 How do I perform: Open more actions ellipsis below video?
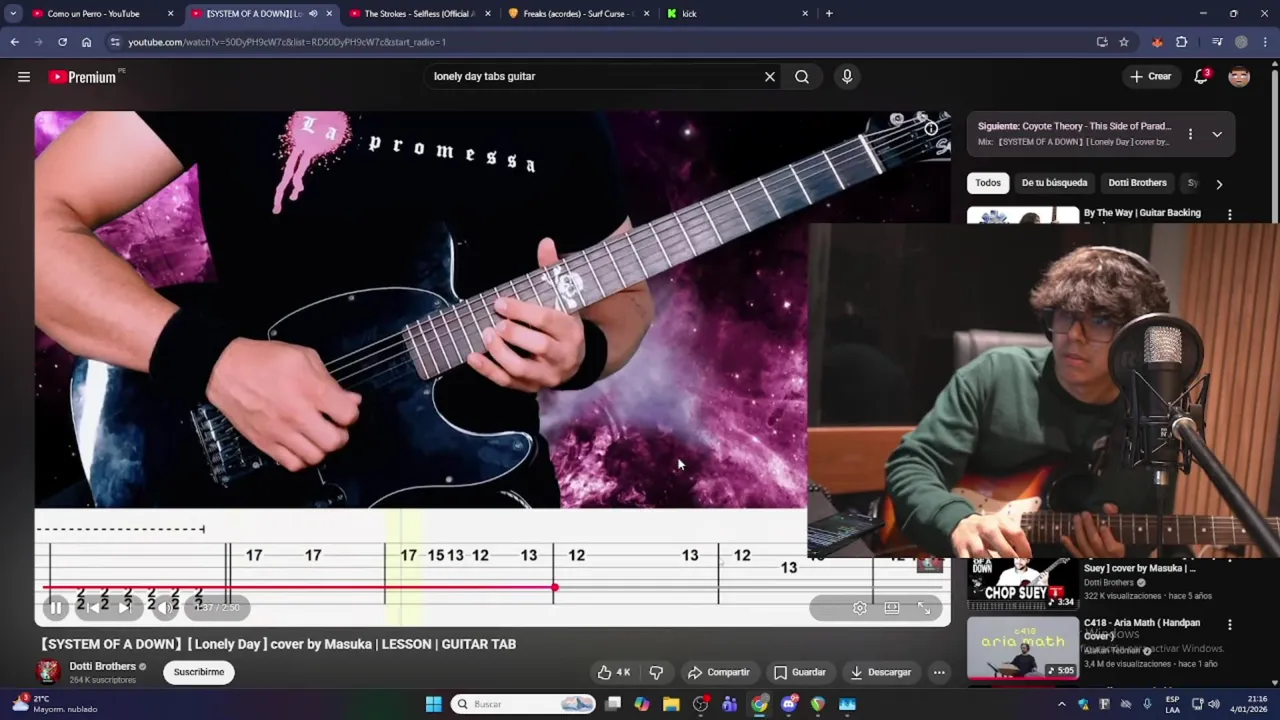click(939, 672)
